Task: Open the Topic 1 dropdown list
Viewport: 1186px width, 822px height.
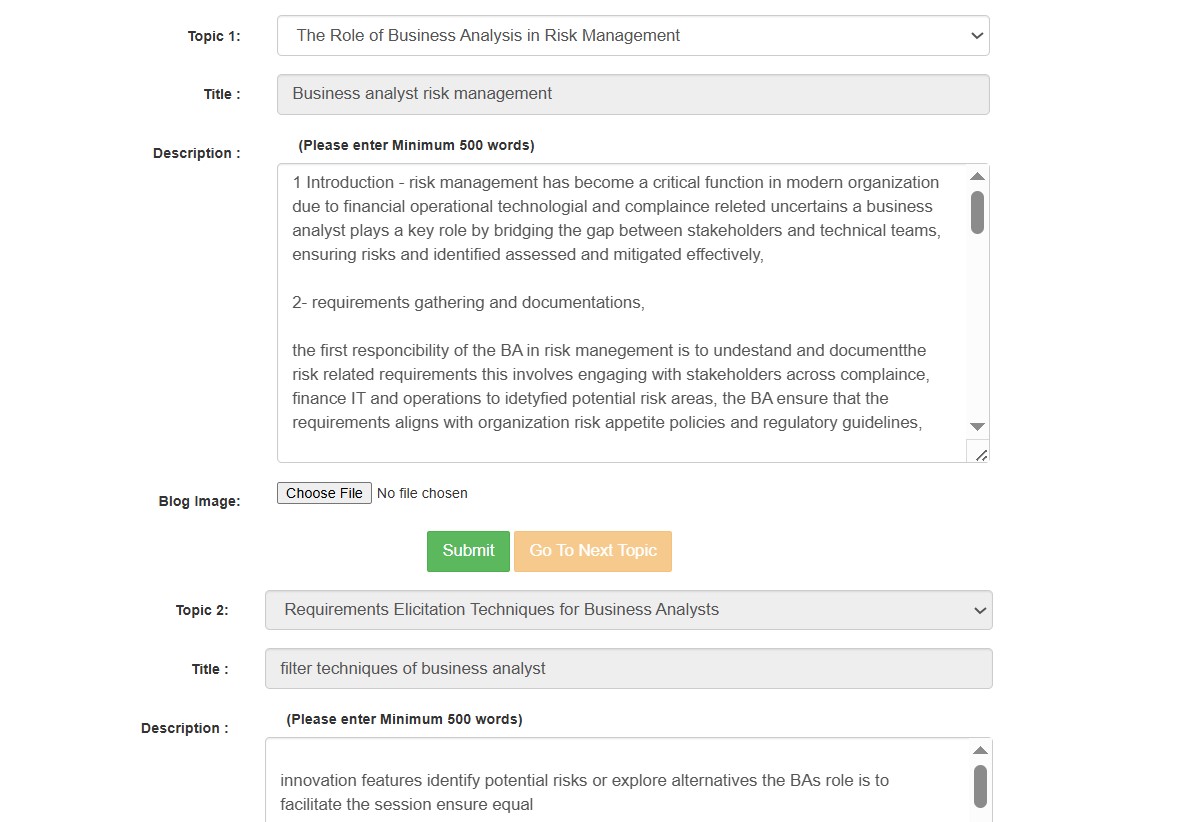Action: 632,36
